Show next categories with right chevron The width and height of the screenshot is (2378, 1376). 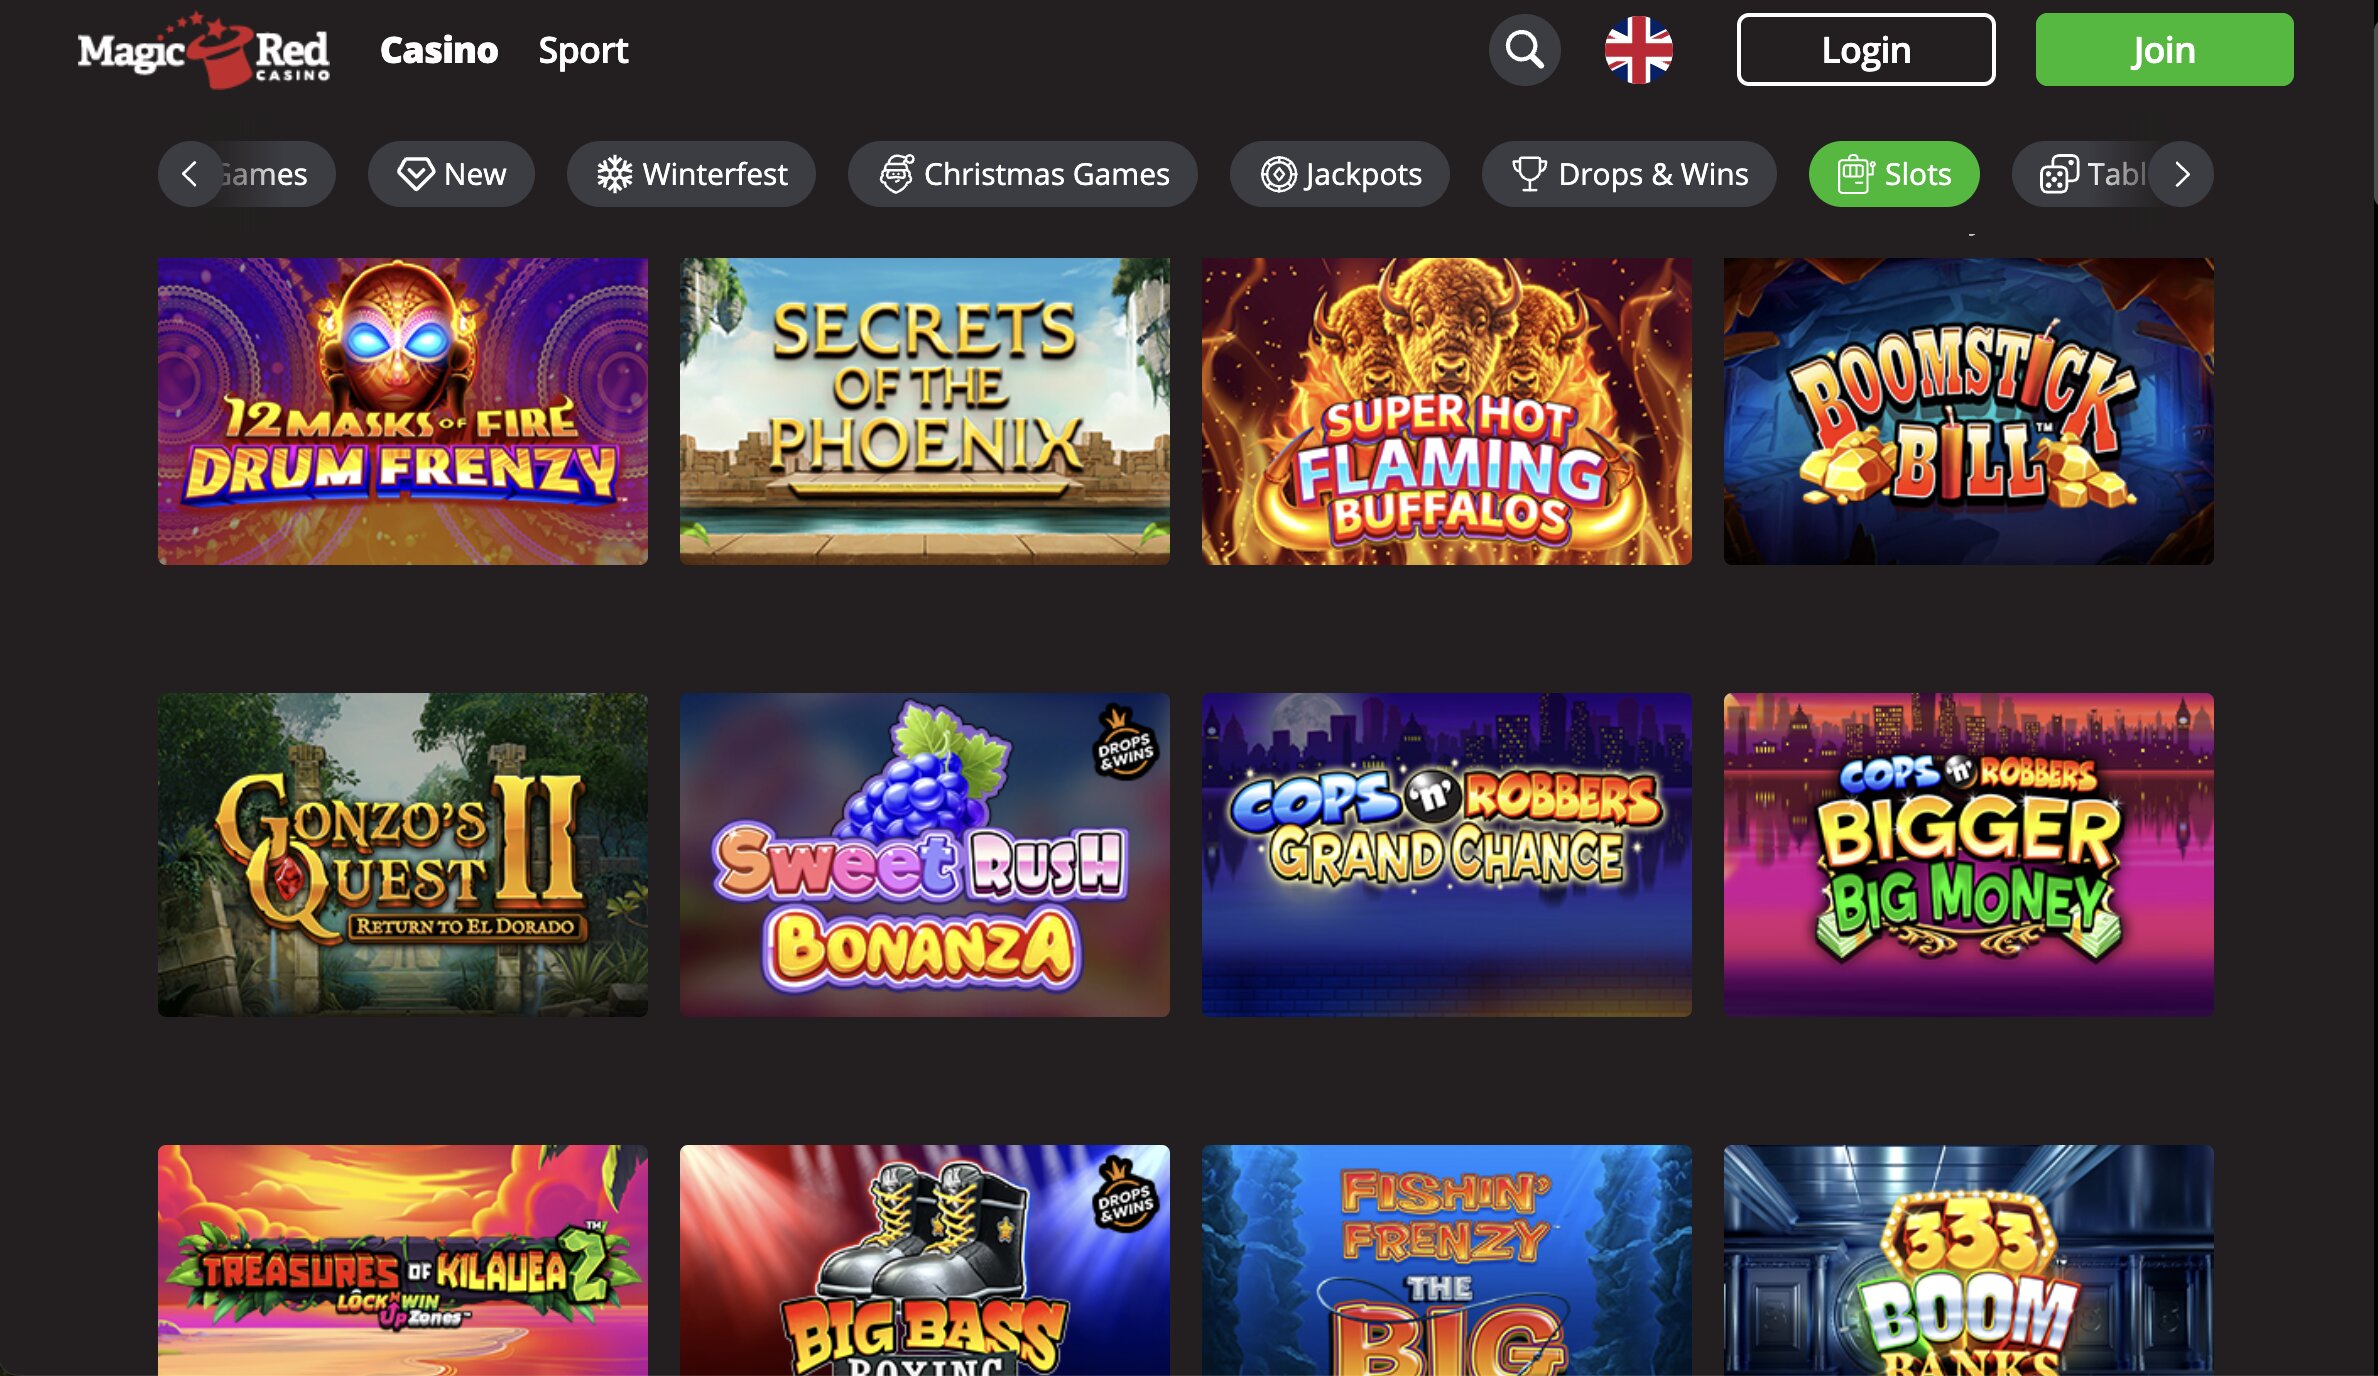[2182, 174]
